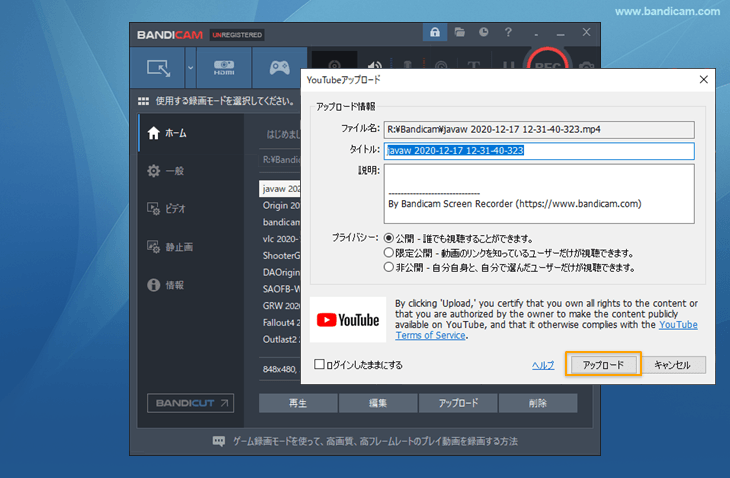This screenshot has height=478, width=730.
Task: Click the speech bubble tip icon
Action: [x=219, y=441]
